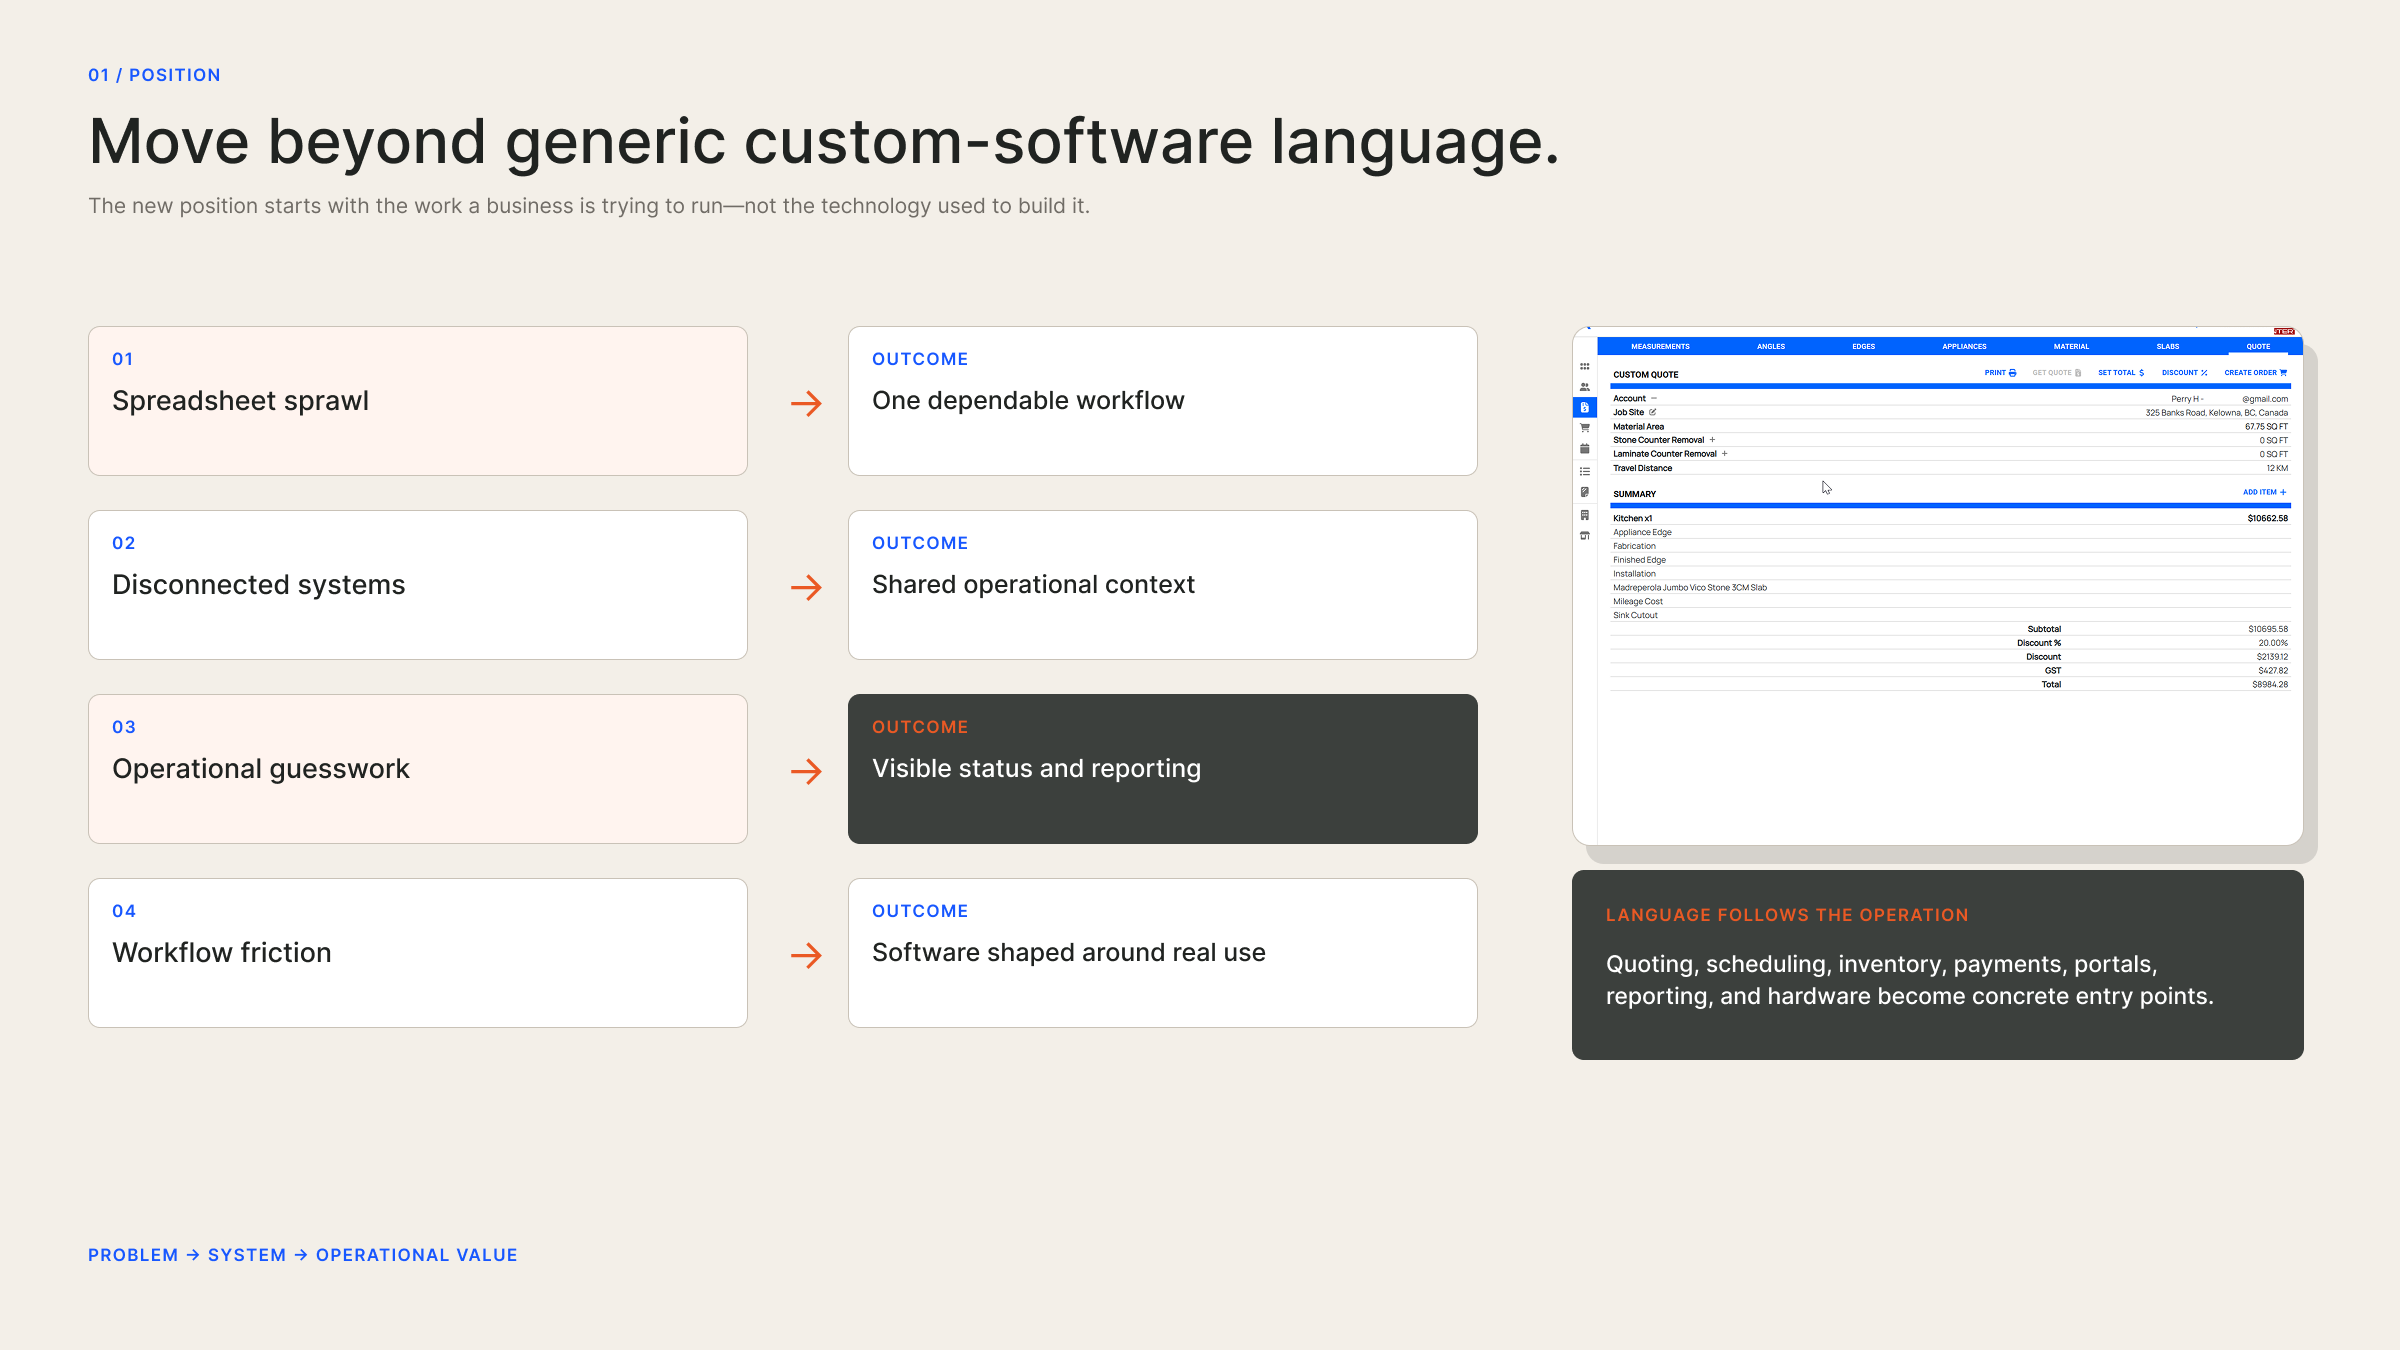
Task: Click the '01 / POSITION' section label
Action: pos(154,75)
